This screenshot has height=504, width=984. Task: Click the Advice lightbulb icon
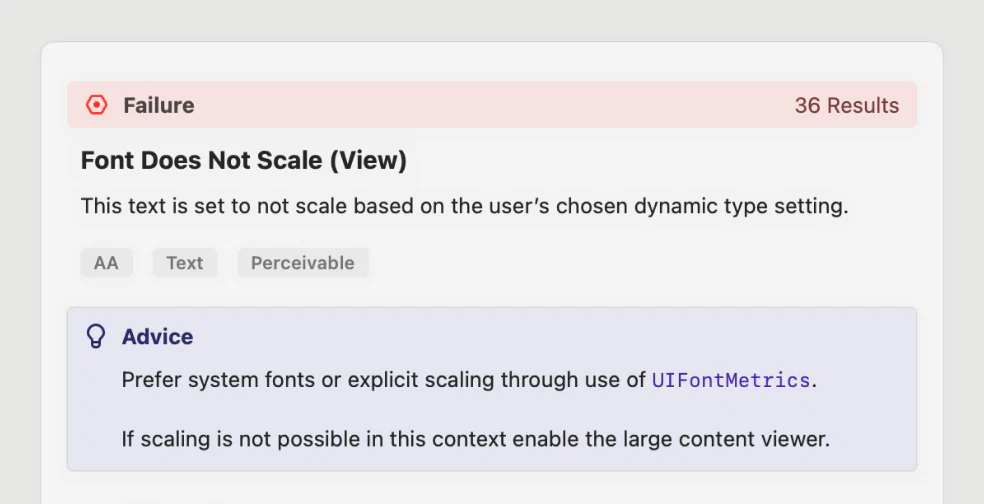pos(95,336)
